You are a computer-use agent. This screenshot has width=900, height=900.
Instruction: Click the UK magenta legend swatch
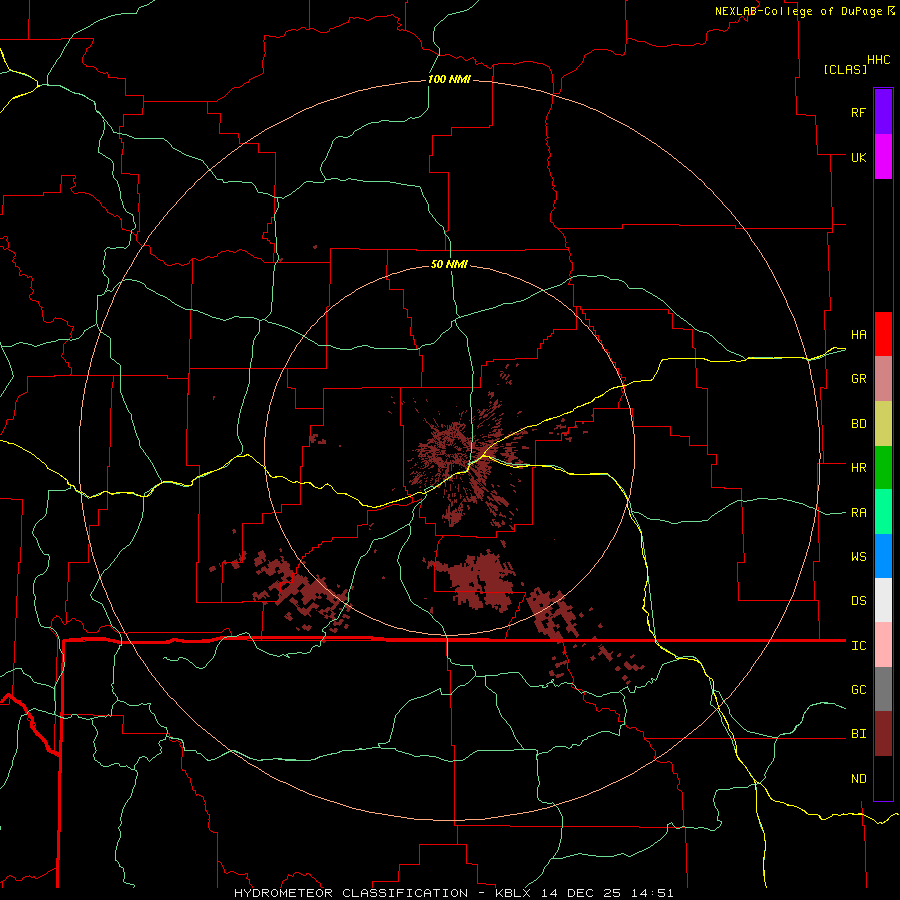coord(883,157)
